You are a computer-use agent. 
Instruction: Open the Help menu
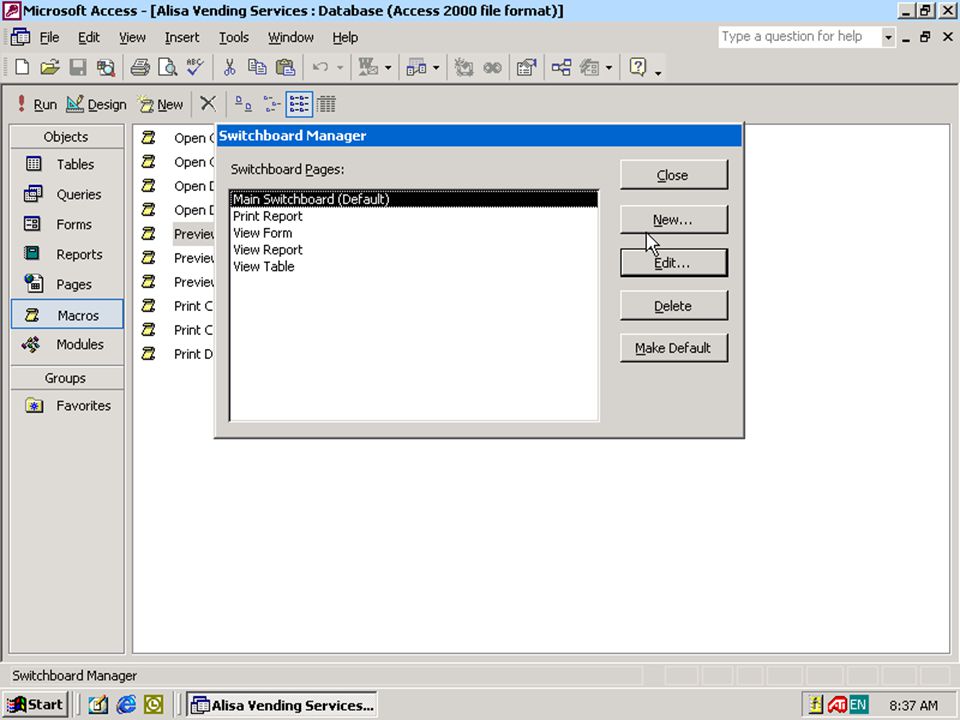click(x=345, y=37)
